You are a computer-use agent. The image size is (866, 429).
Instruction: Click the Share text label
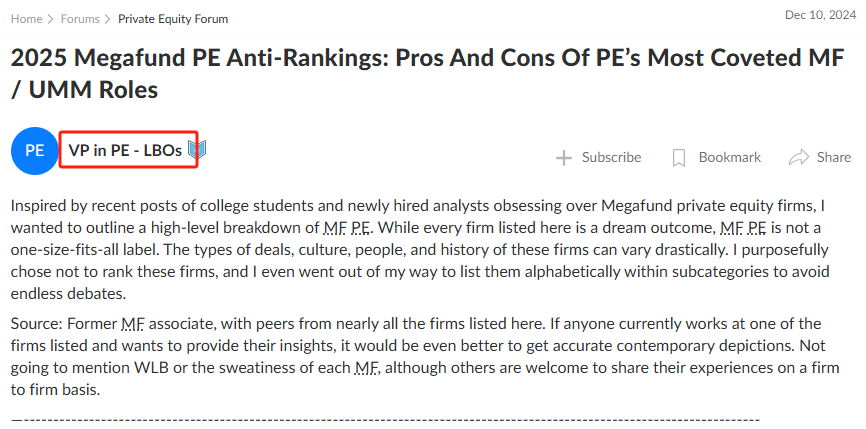click(834, 157)
